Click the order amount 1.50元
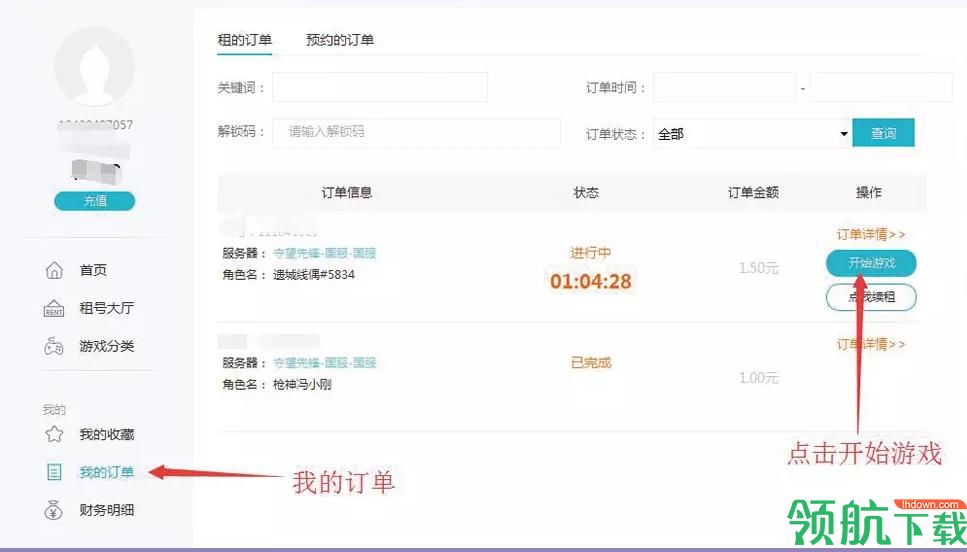 pyautogui.click(x=759, y=268)
